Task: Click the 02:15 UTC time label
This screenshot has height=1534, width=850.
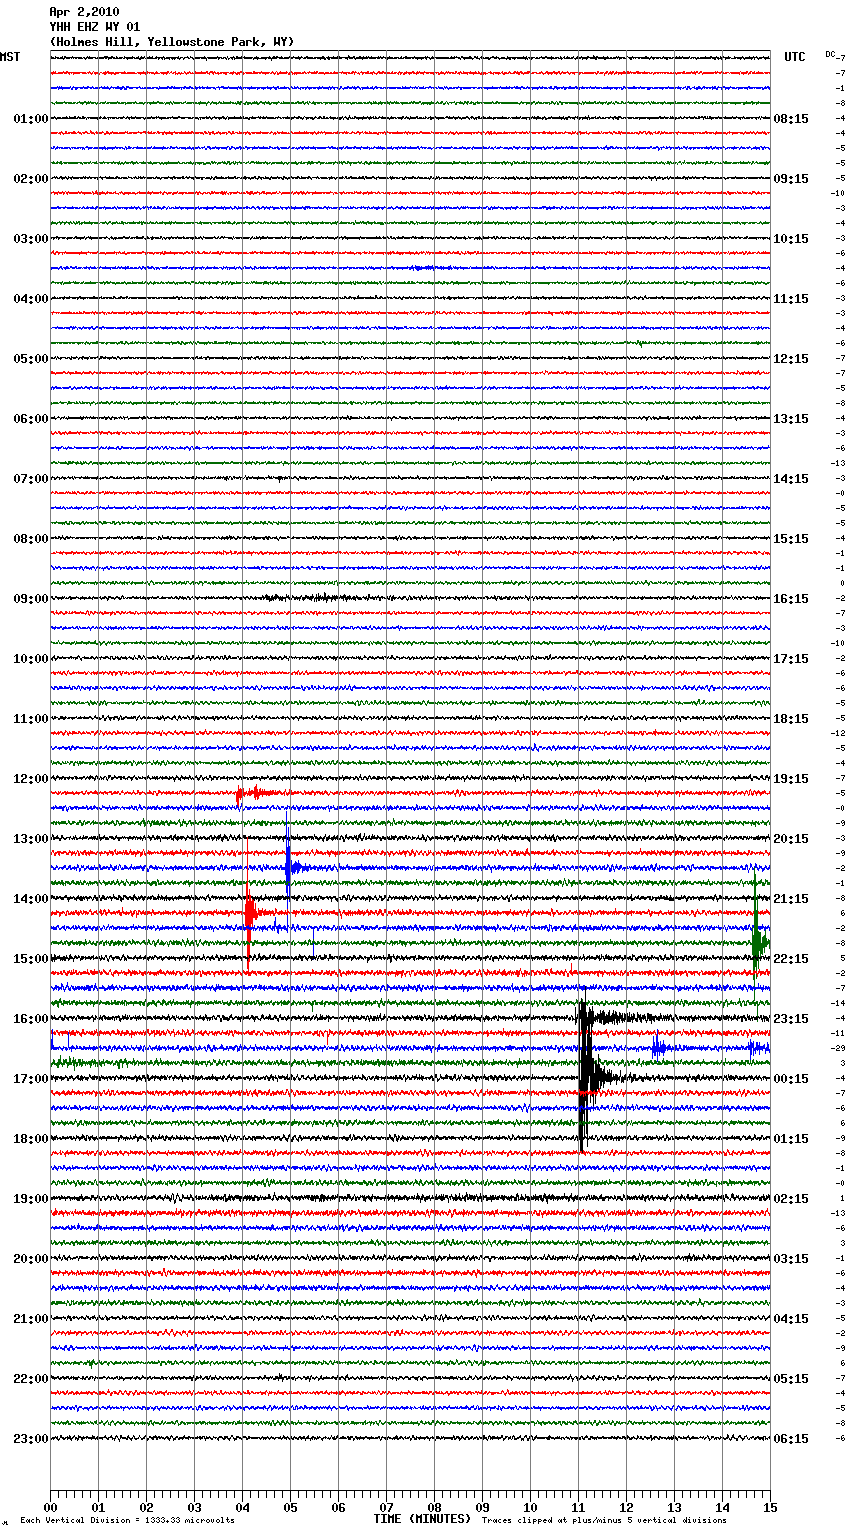Action: pyautogui.click(x=791, y=1199)
